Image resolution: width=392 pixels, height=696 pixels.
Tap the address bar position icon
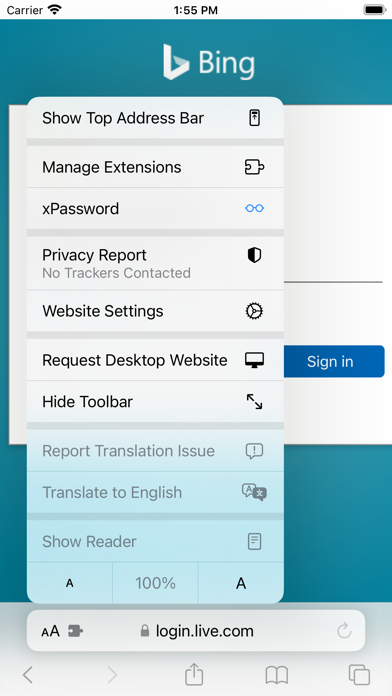(x=254, y=118)
